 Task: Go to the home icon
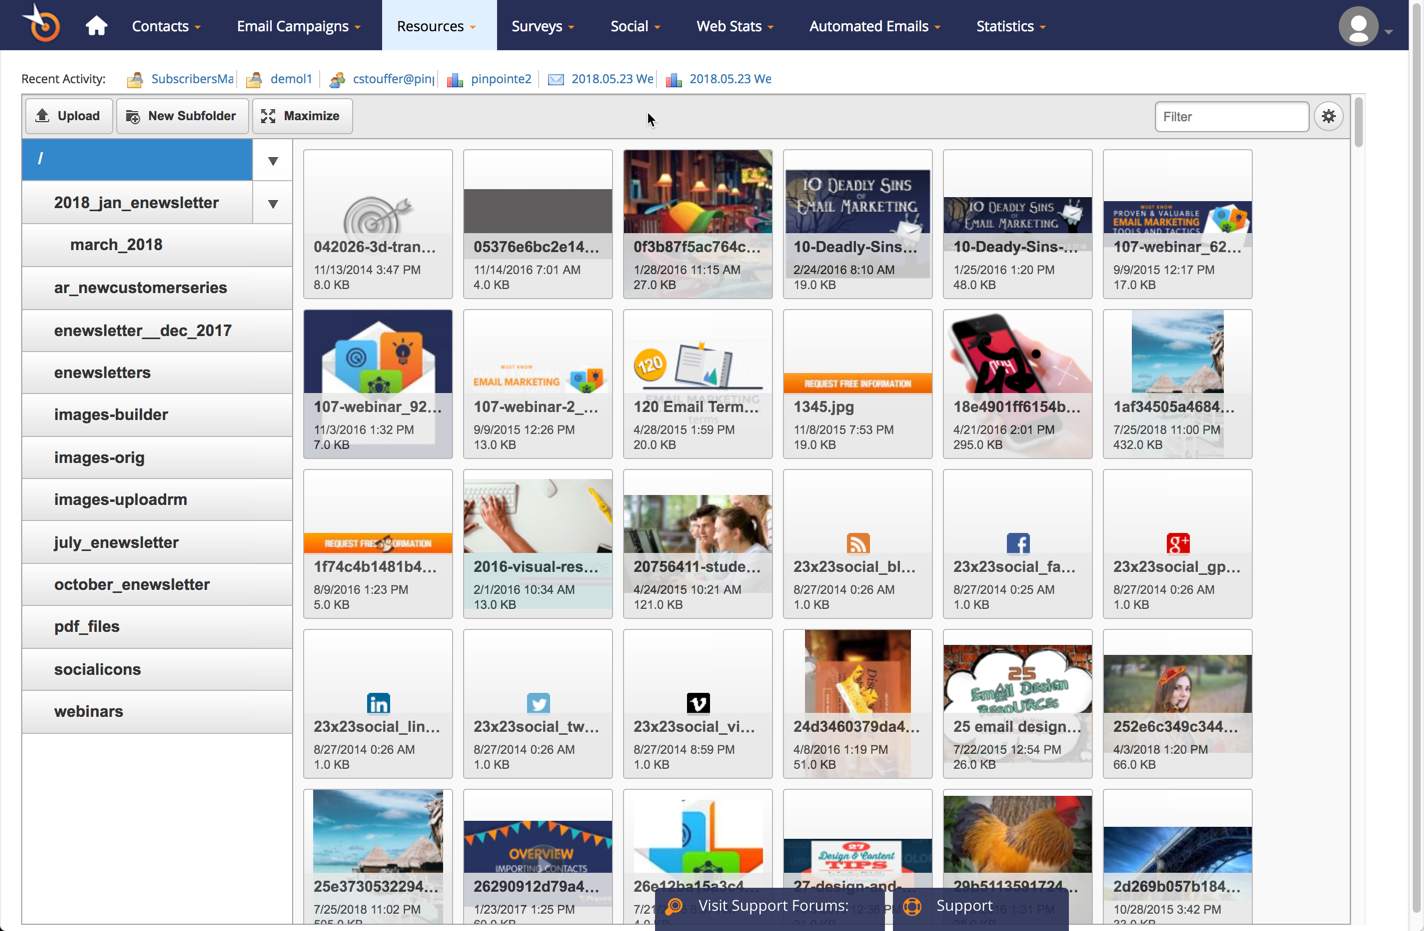tap(96, 26)
